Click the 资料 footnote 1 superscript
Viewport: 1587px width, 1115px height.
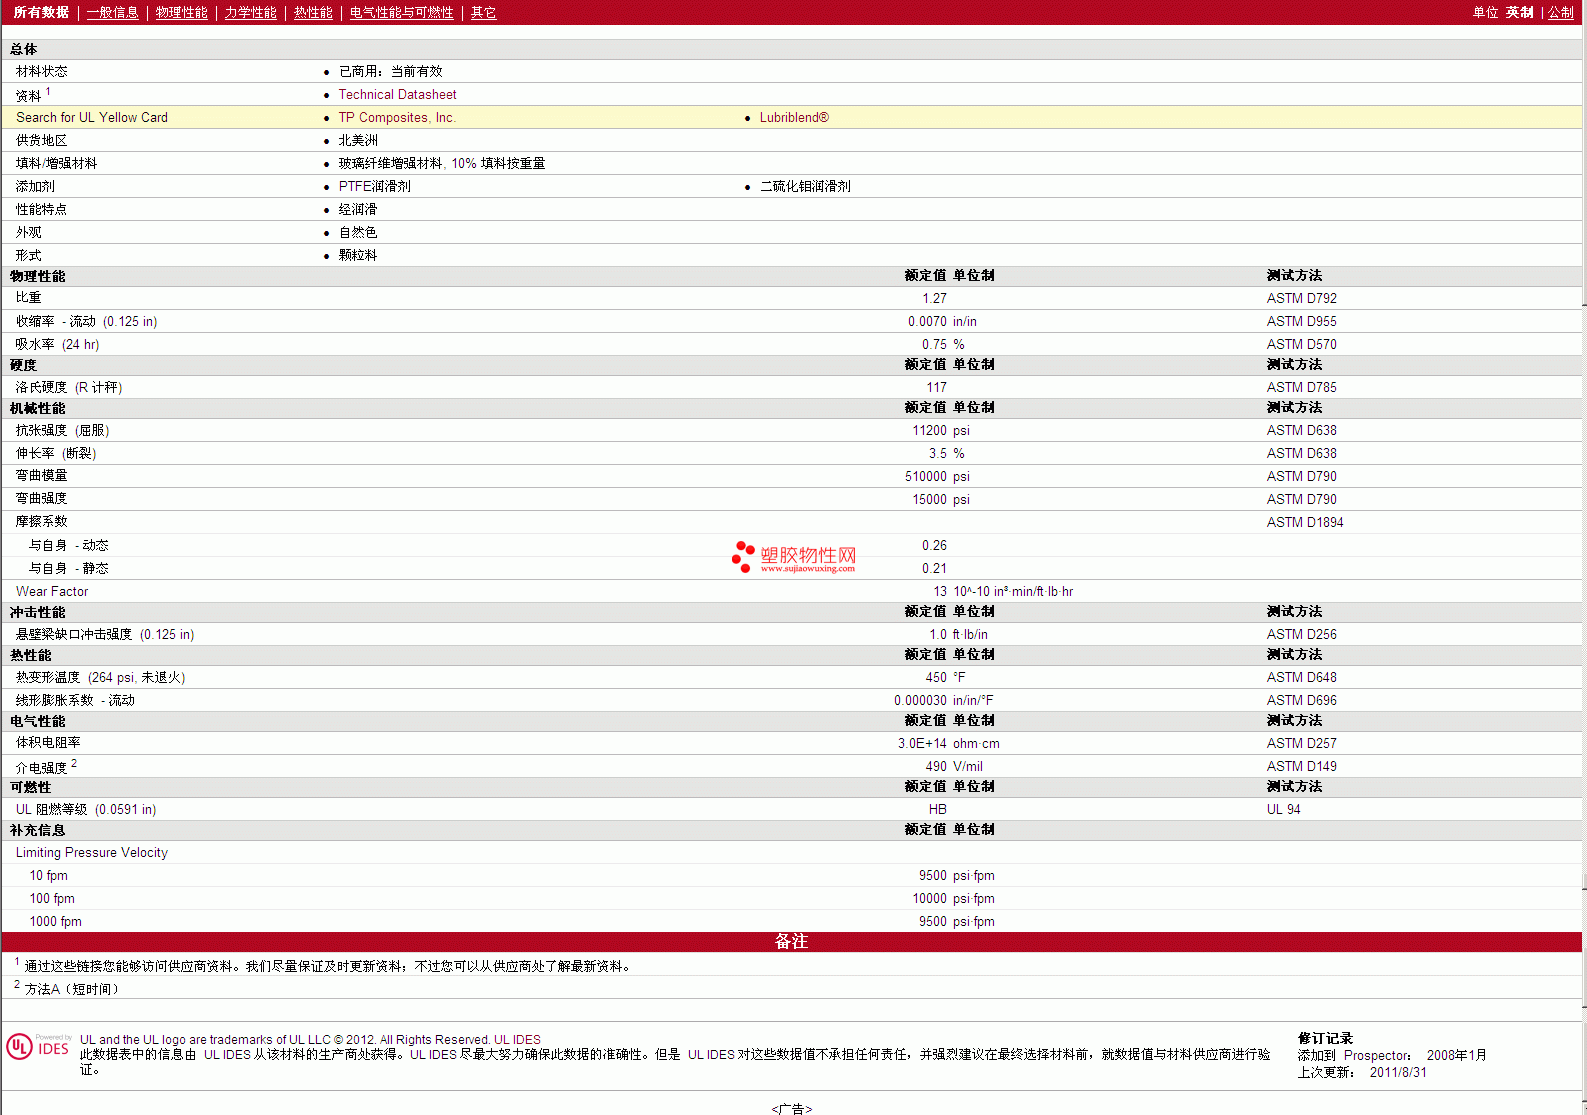(x=48, y=92)
